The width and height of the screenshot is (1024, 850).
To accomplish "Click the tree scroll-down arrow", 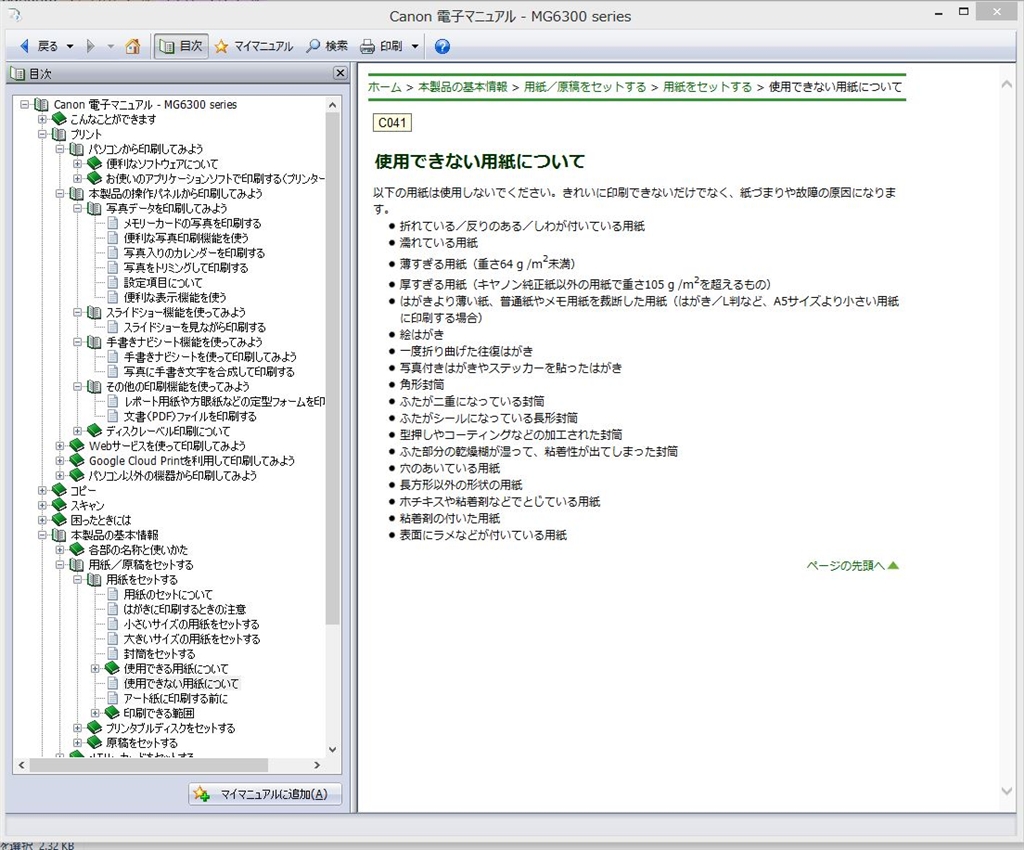I will (332, 749).
